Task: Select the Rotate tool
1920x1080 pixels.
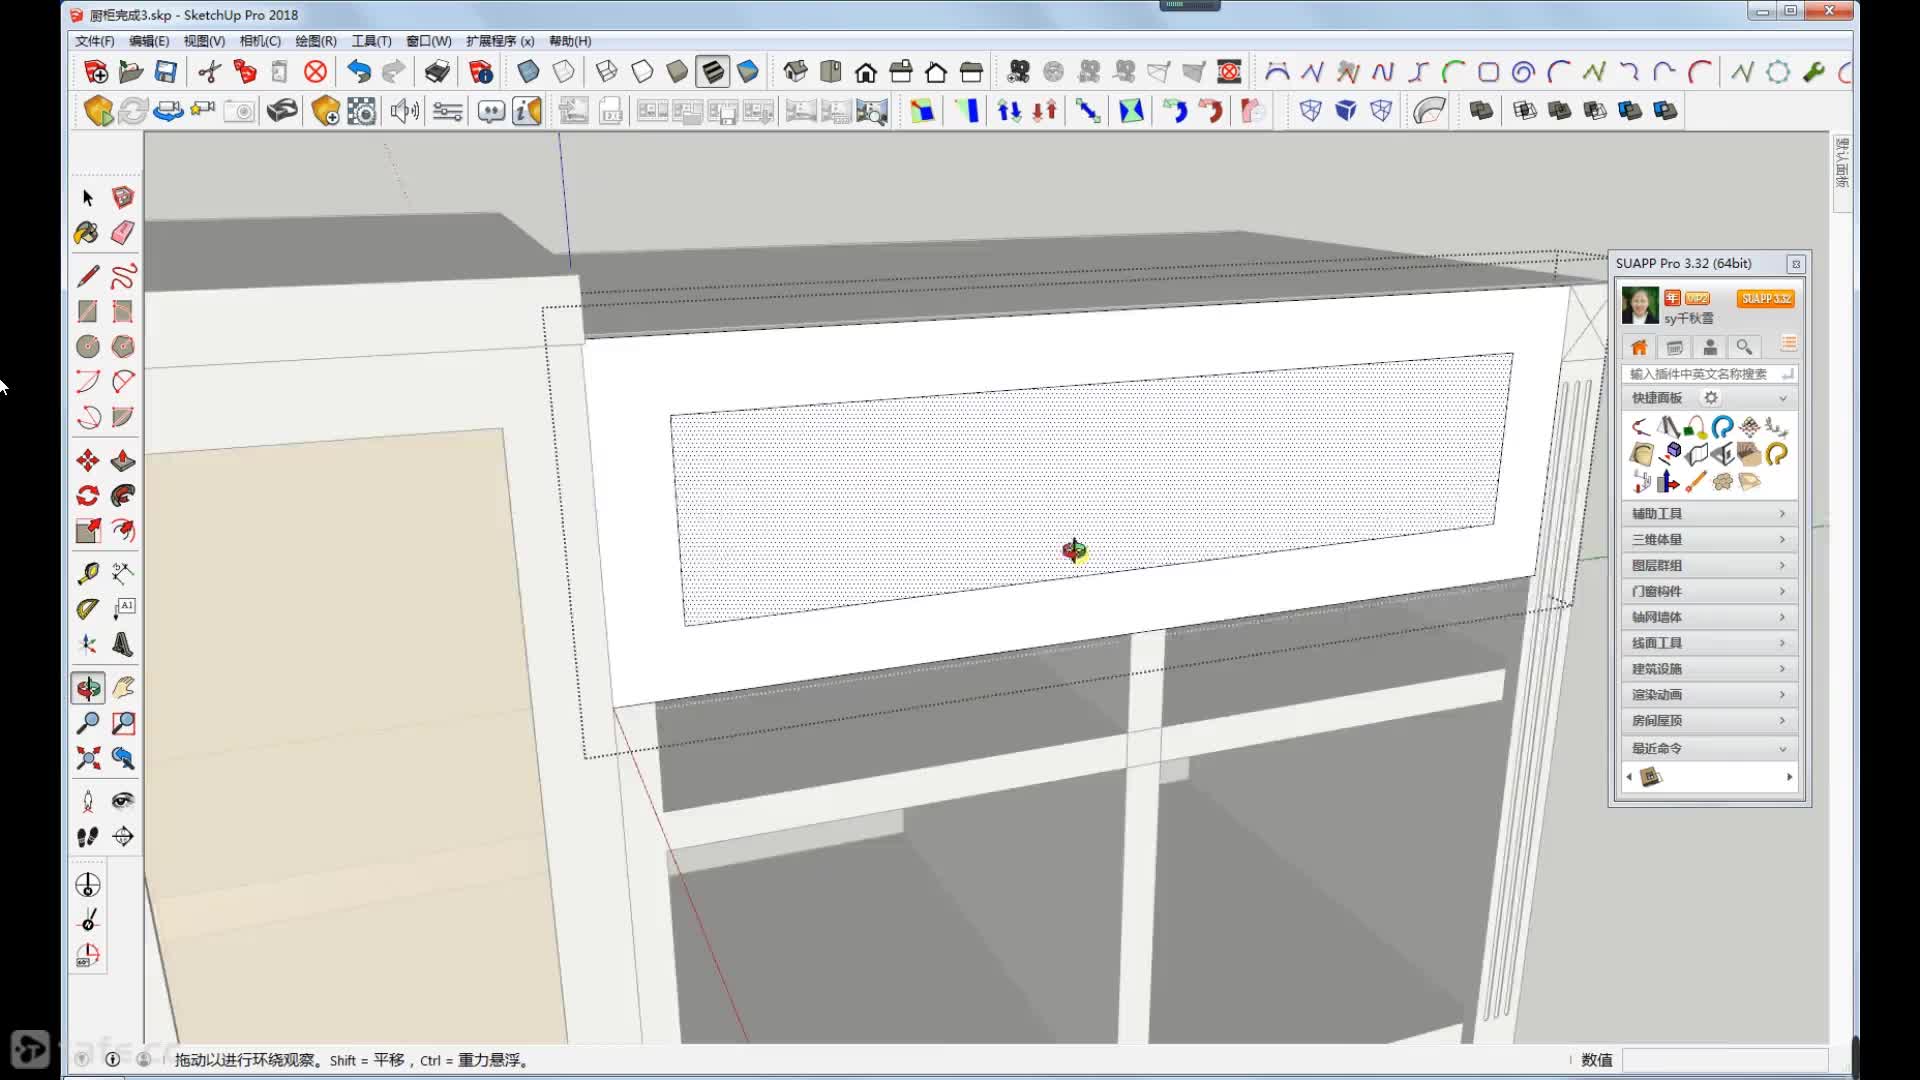Action: [x=88, y=496]
